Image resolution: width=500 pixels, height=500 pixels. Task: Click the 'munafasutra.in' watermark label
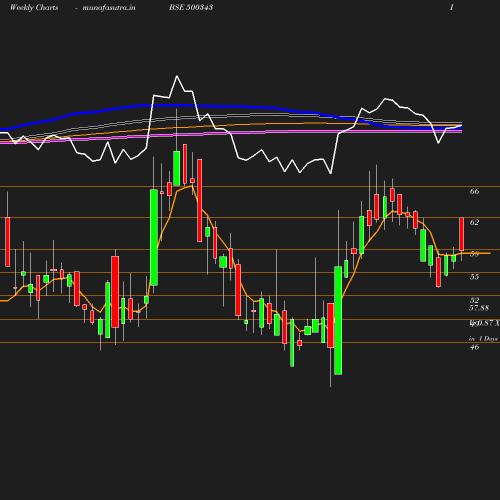109,7
